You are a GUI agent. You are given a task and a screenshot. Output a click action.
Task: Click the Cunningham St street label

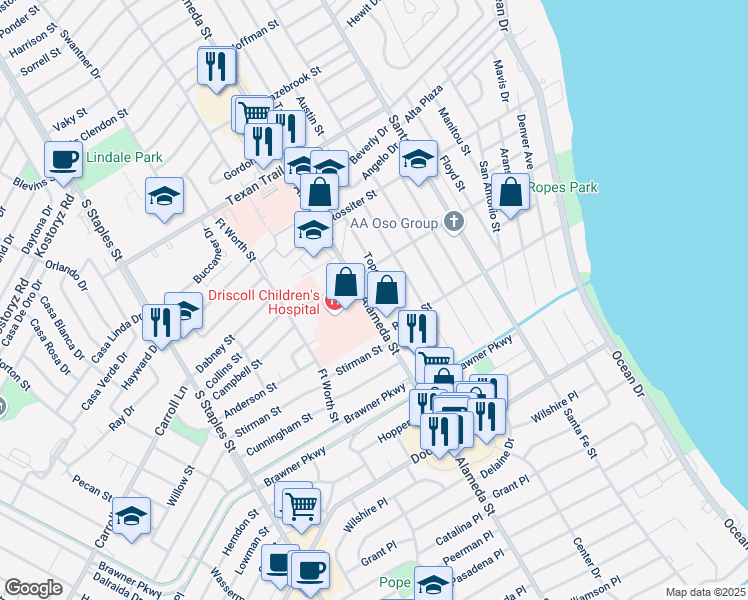pyautogui.click(x=280, y=434)
